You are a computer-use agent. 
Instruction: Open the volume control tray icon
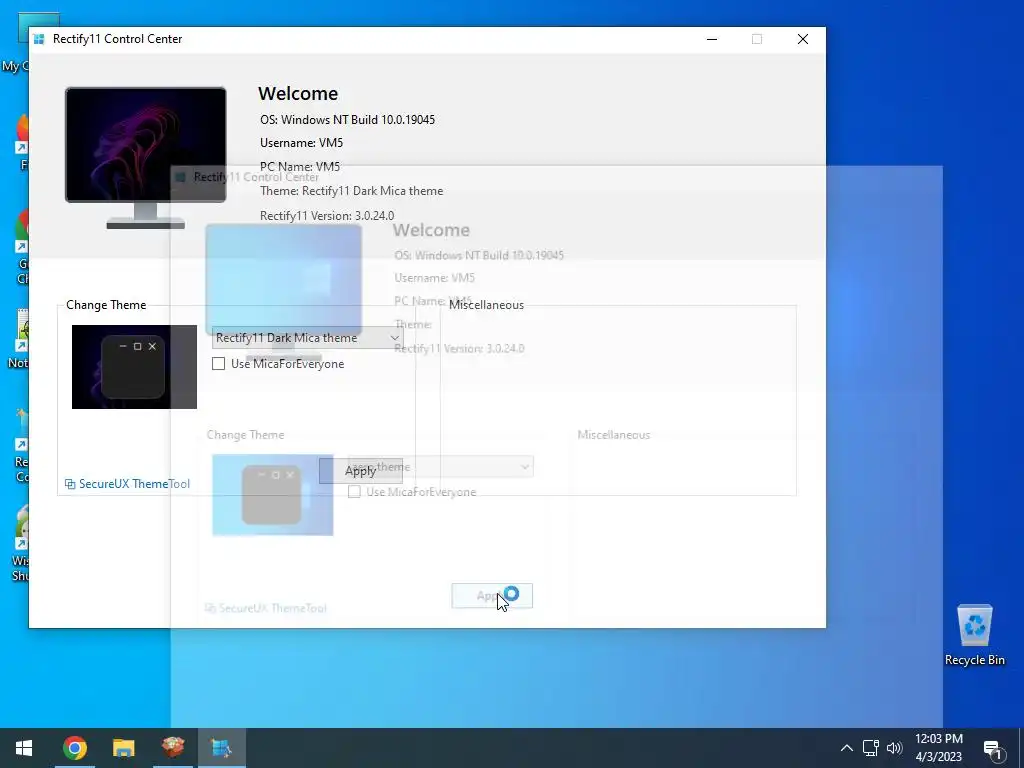895,748
